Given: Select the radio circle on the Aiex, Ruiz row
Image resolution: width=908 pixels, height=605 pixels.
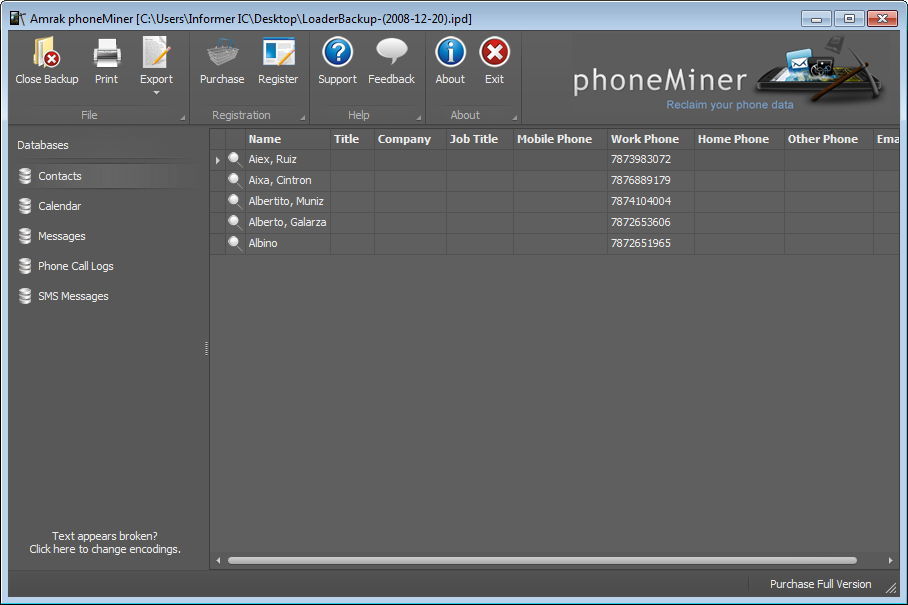Looking at the screenshot, I should [232, 159].
